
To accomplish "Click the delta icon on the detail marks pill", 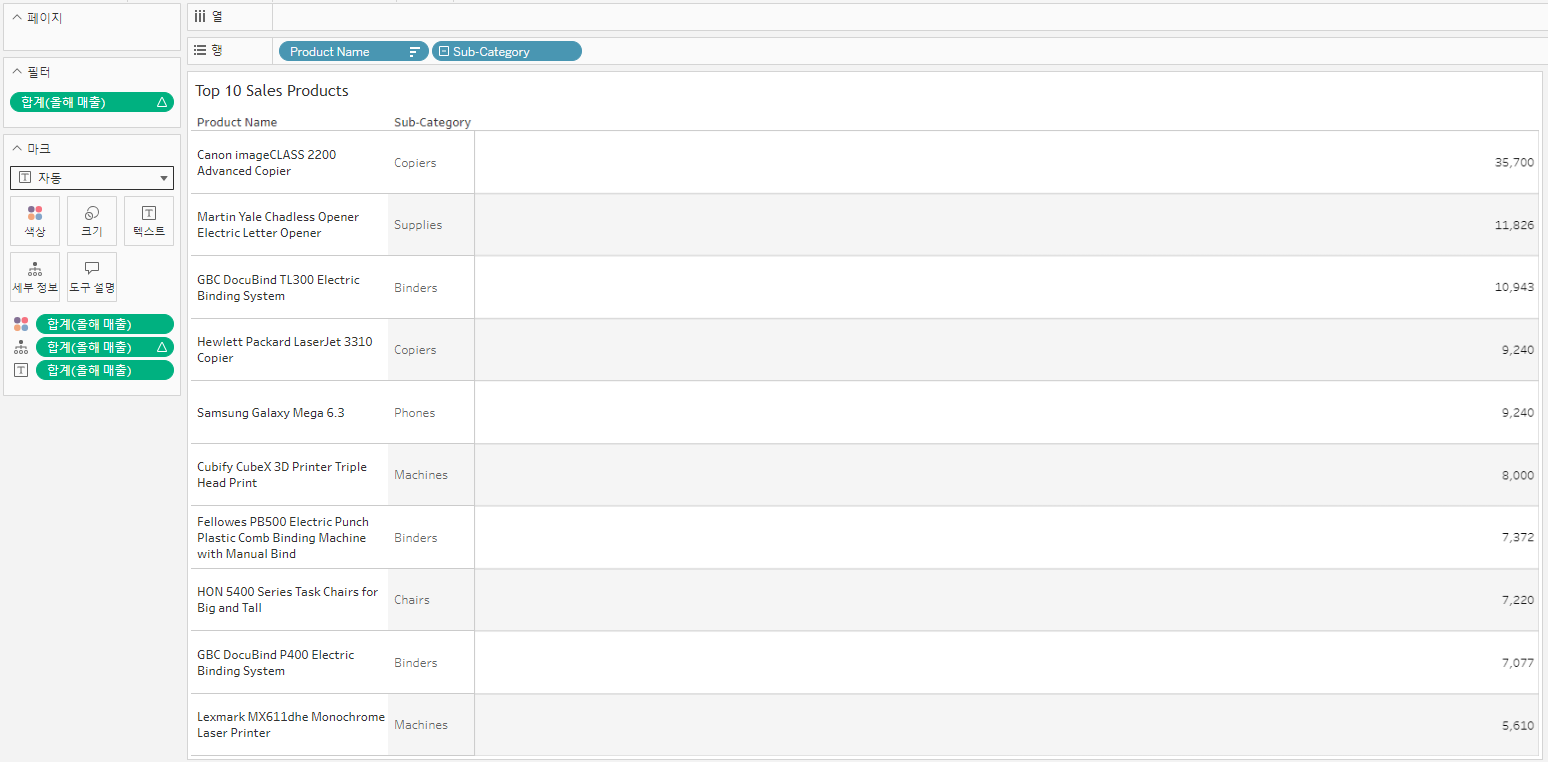I will [x=162, y=347].
